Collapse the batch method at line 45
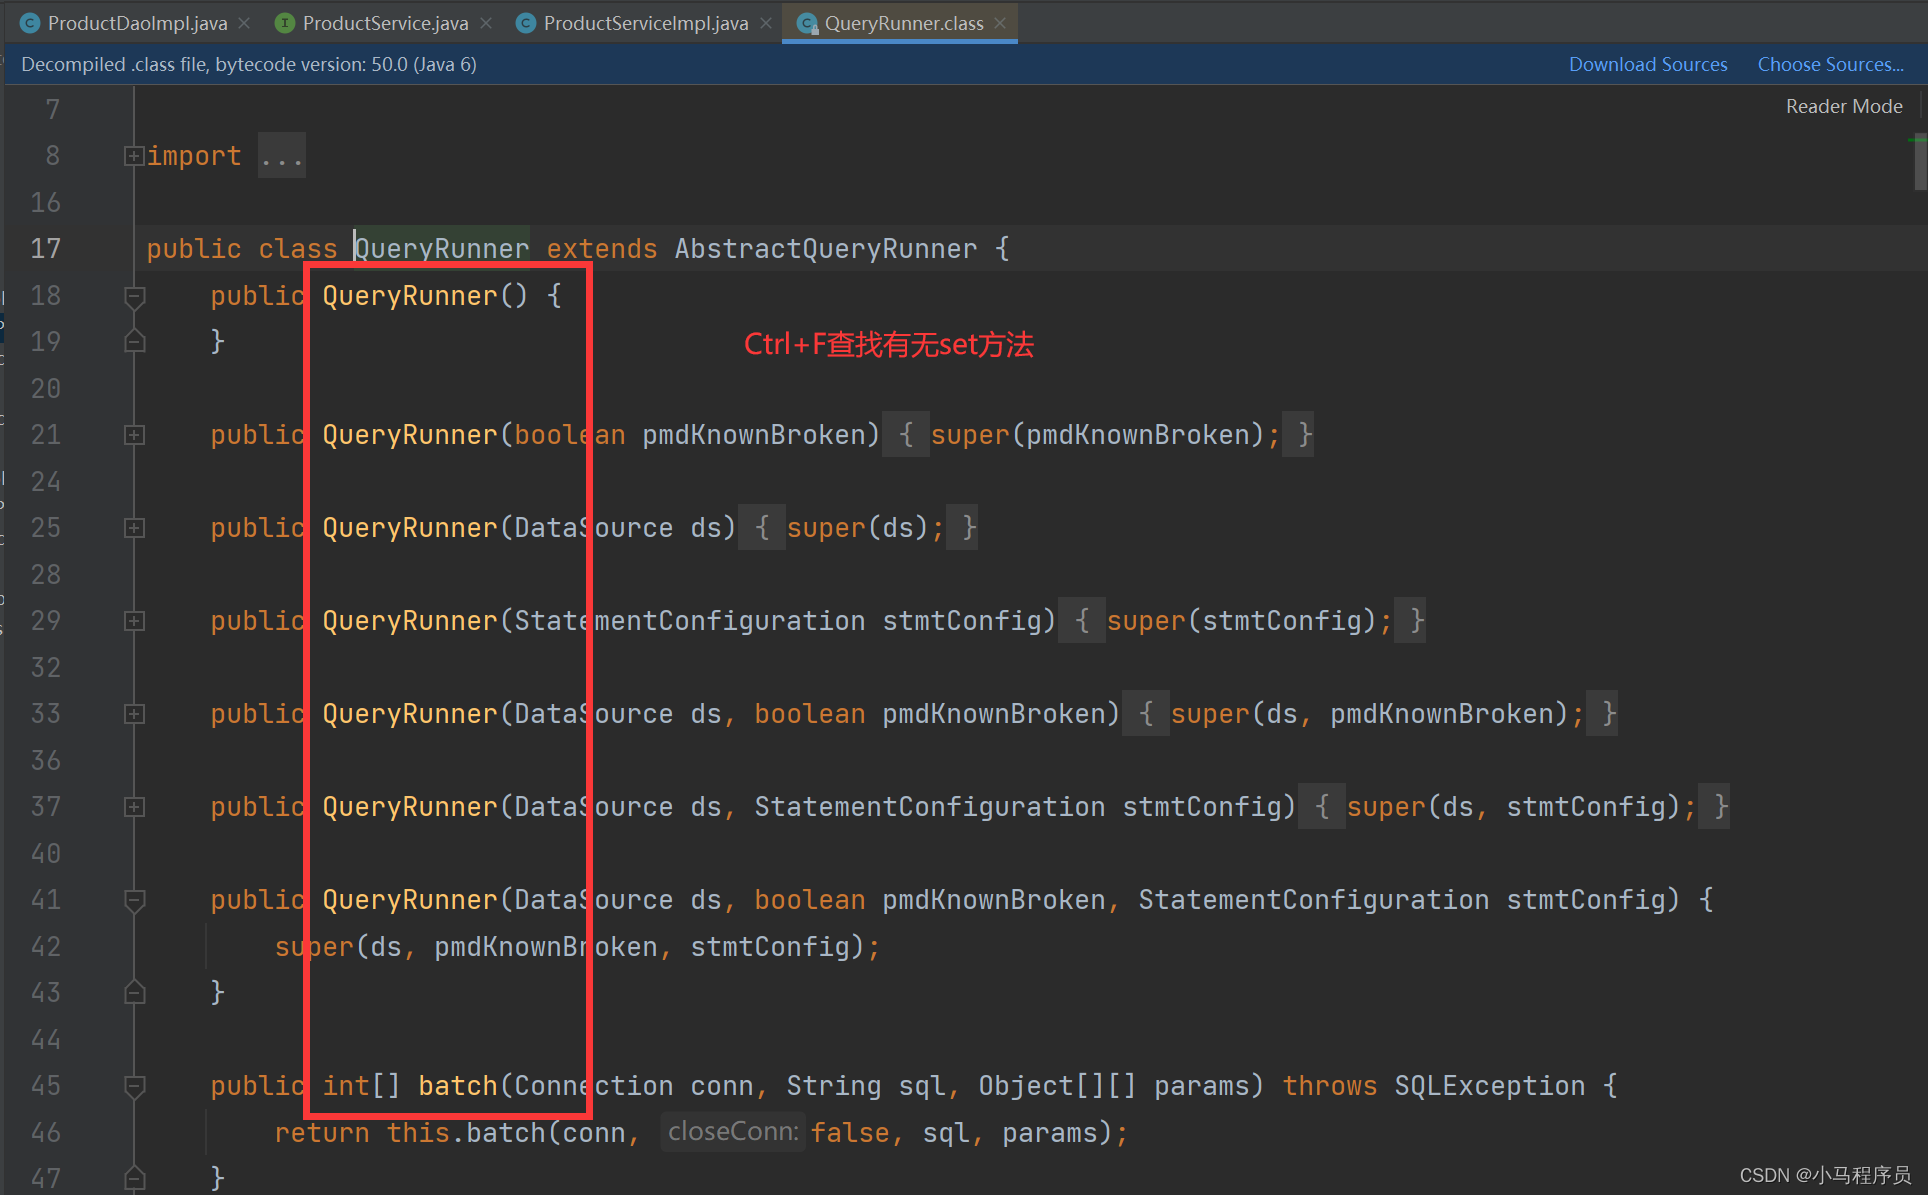Screen dimensions: 1928x1195 [134, 1086]
